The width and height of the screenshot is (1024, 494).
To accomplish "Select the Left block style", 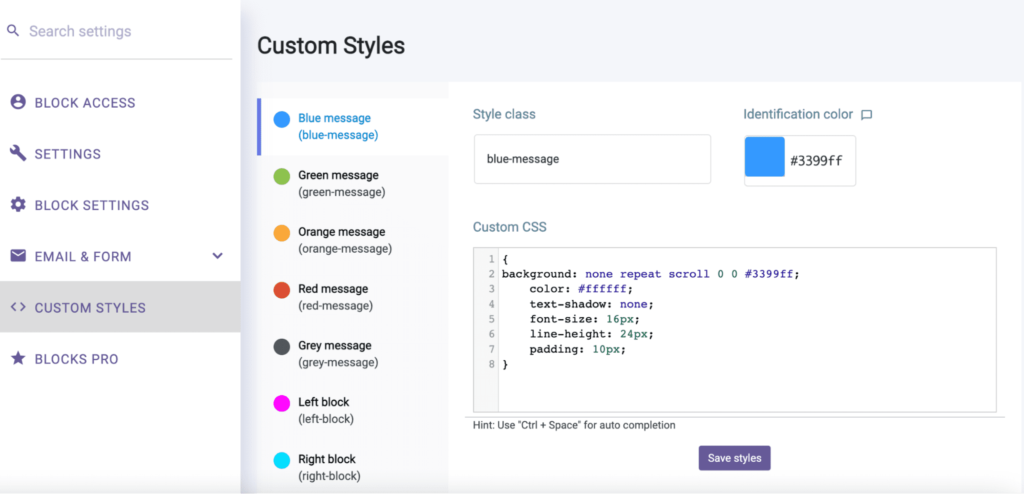I will 353,411.
